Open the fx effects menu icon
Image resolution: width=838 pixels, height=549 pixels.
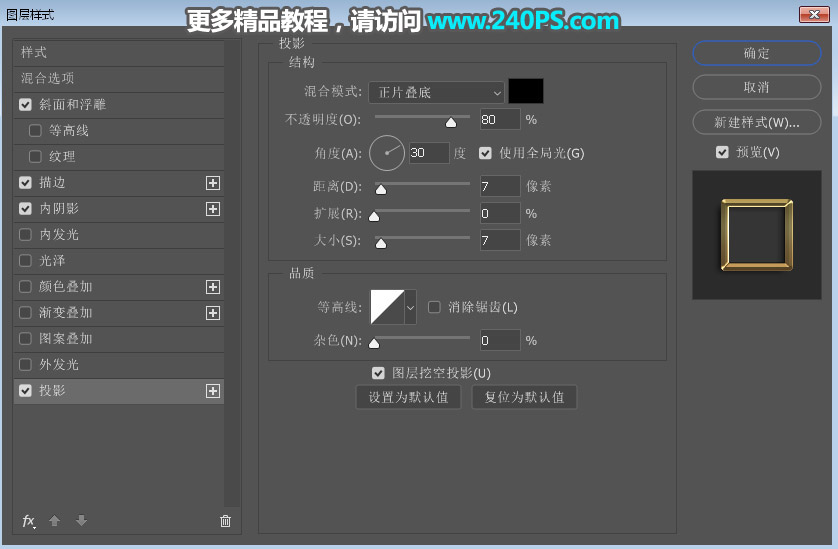[29, 521]
